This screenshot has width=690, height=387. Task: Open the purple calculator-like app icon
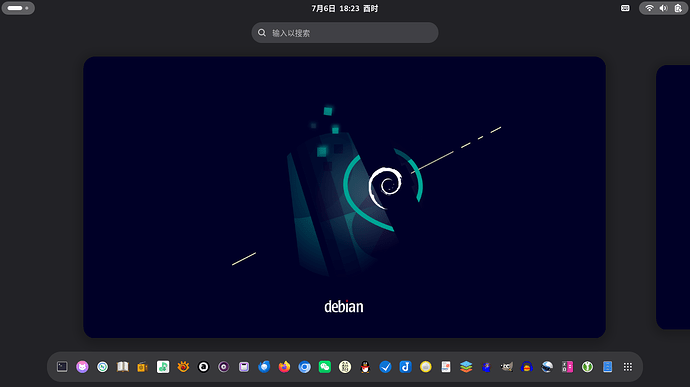point(244,367)
